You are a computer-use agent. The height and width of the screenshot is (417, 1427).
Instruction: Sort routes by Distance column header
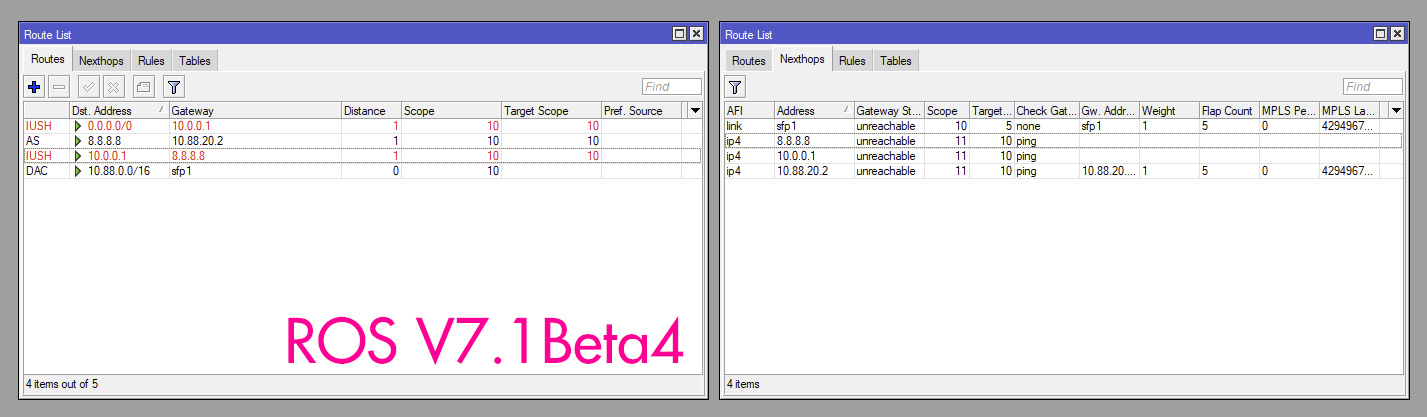(371, 110)
